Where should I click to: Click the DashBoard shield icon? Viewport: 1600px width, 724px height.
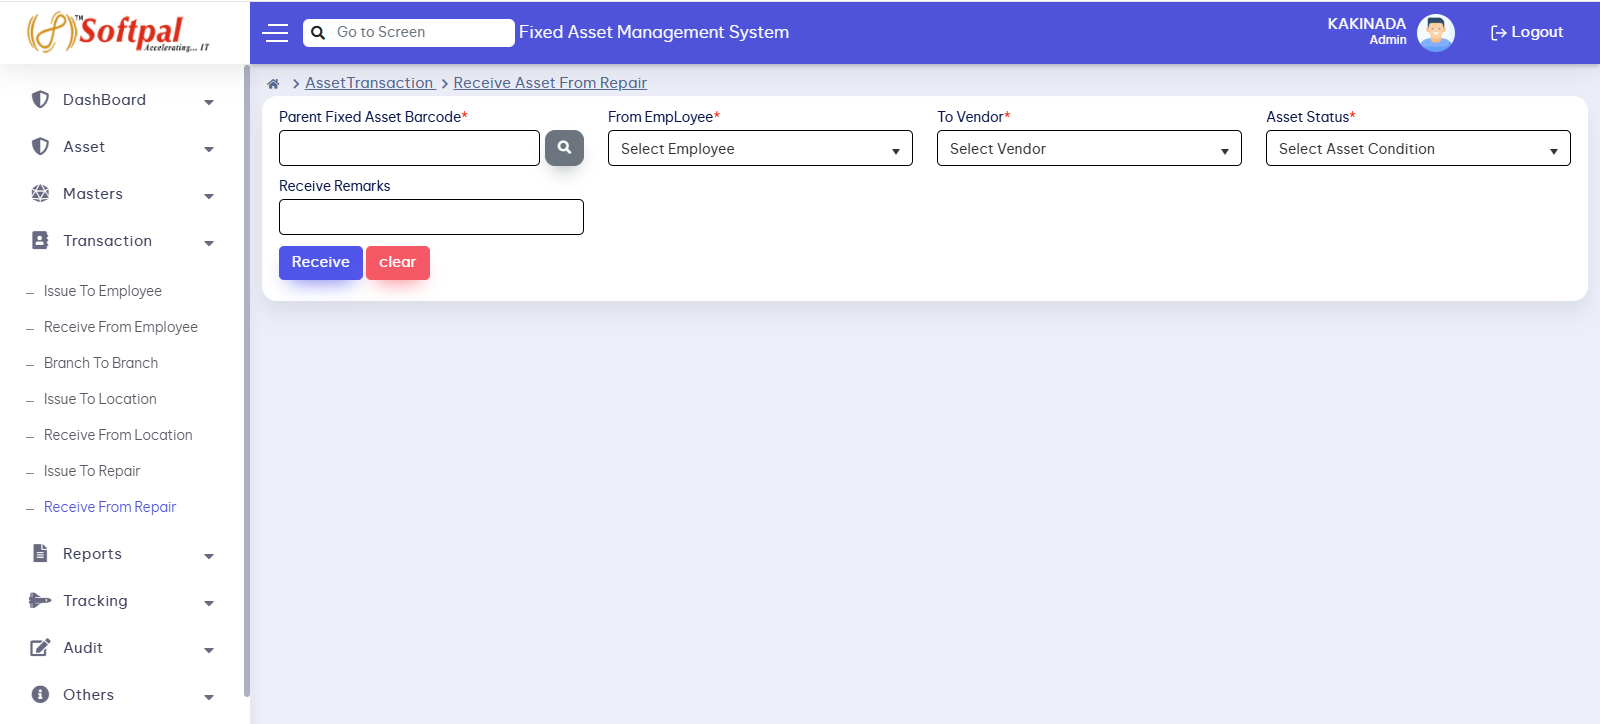pyautogui.click(x=40, y=100)
